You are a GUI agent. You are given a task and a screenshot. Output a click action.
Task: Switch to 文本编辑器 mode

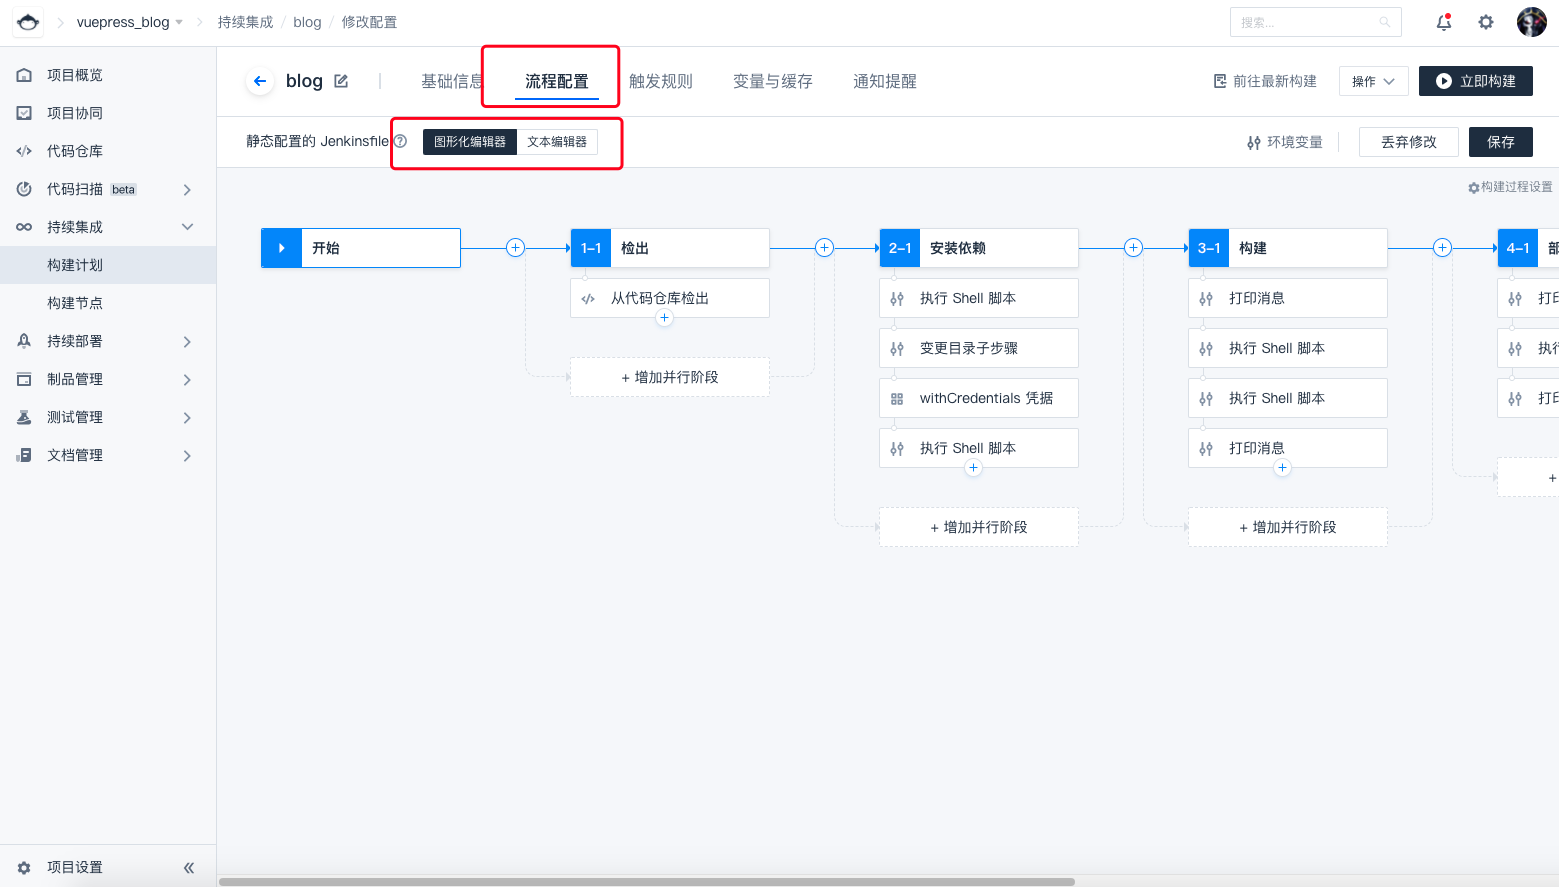point(557,142)
